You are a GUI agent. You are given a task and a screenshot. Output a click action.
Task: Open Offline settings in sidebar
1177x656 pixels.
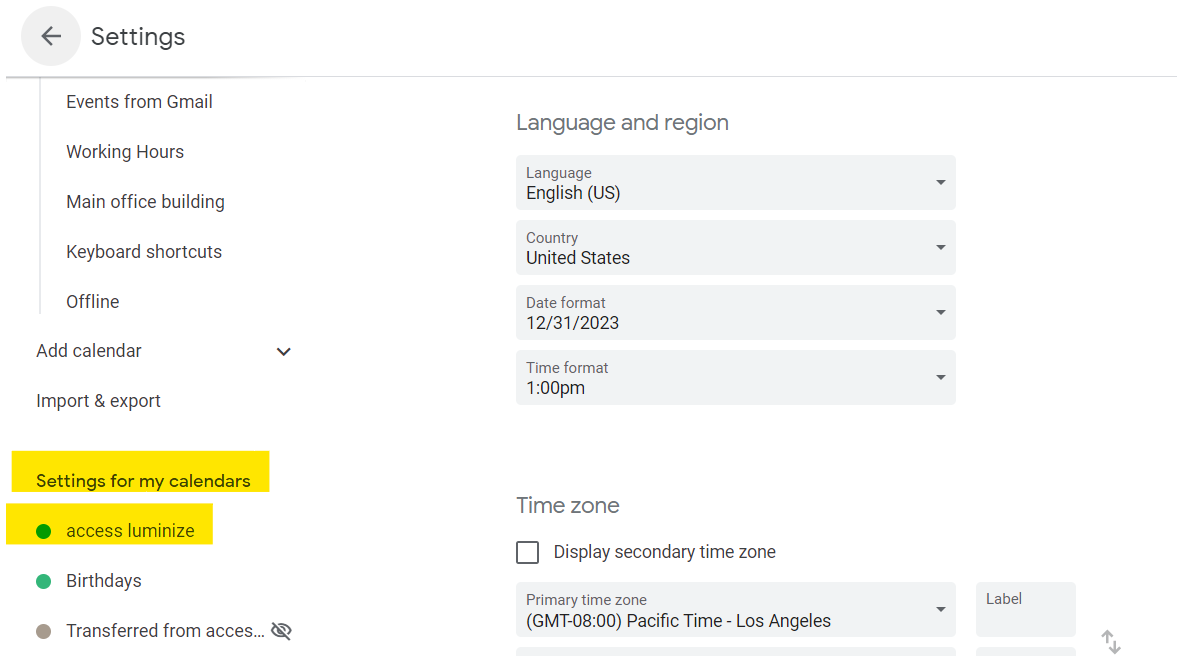[x=93, y=302]
